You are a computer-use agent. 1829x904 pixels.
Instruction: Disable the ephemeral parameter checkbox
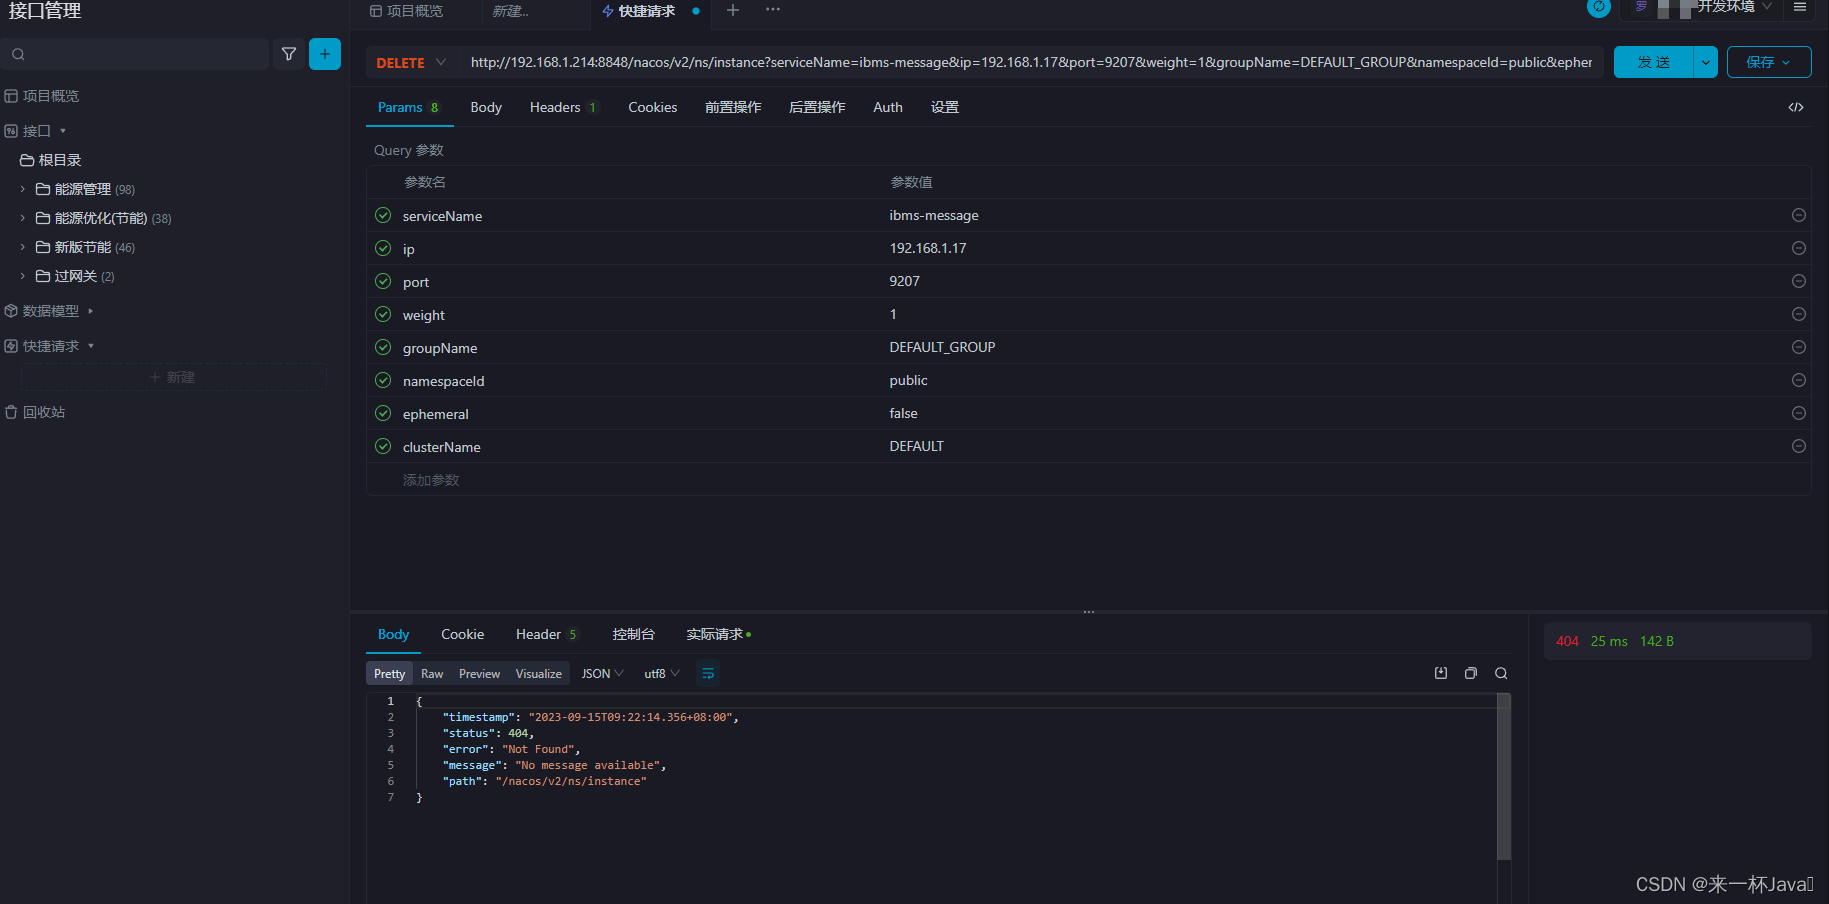pos(383,413)
